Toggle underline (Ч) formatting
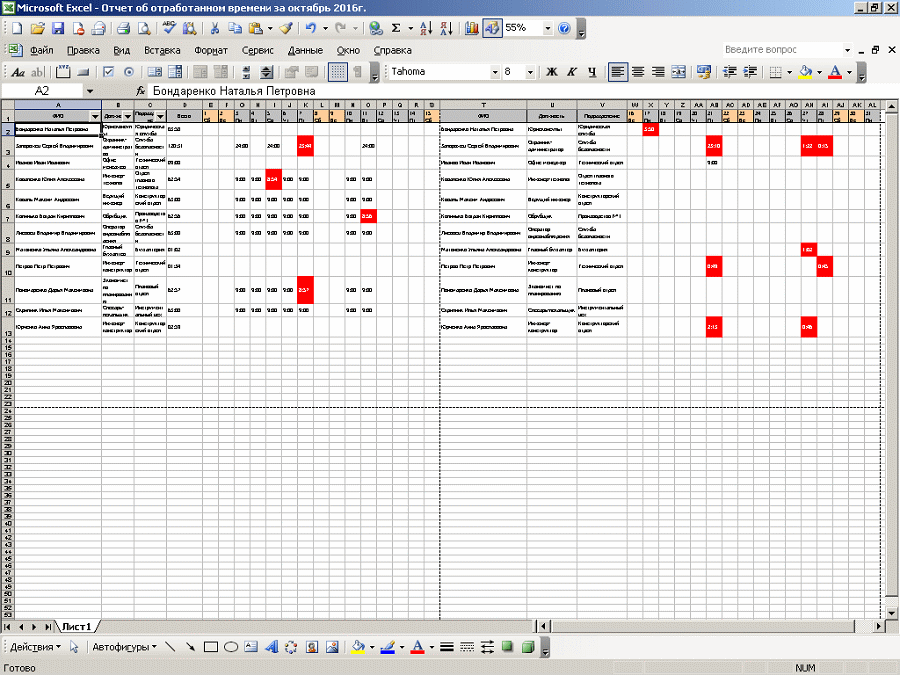This screenshot has height=675, width=900. 592,72
